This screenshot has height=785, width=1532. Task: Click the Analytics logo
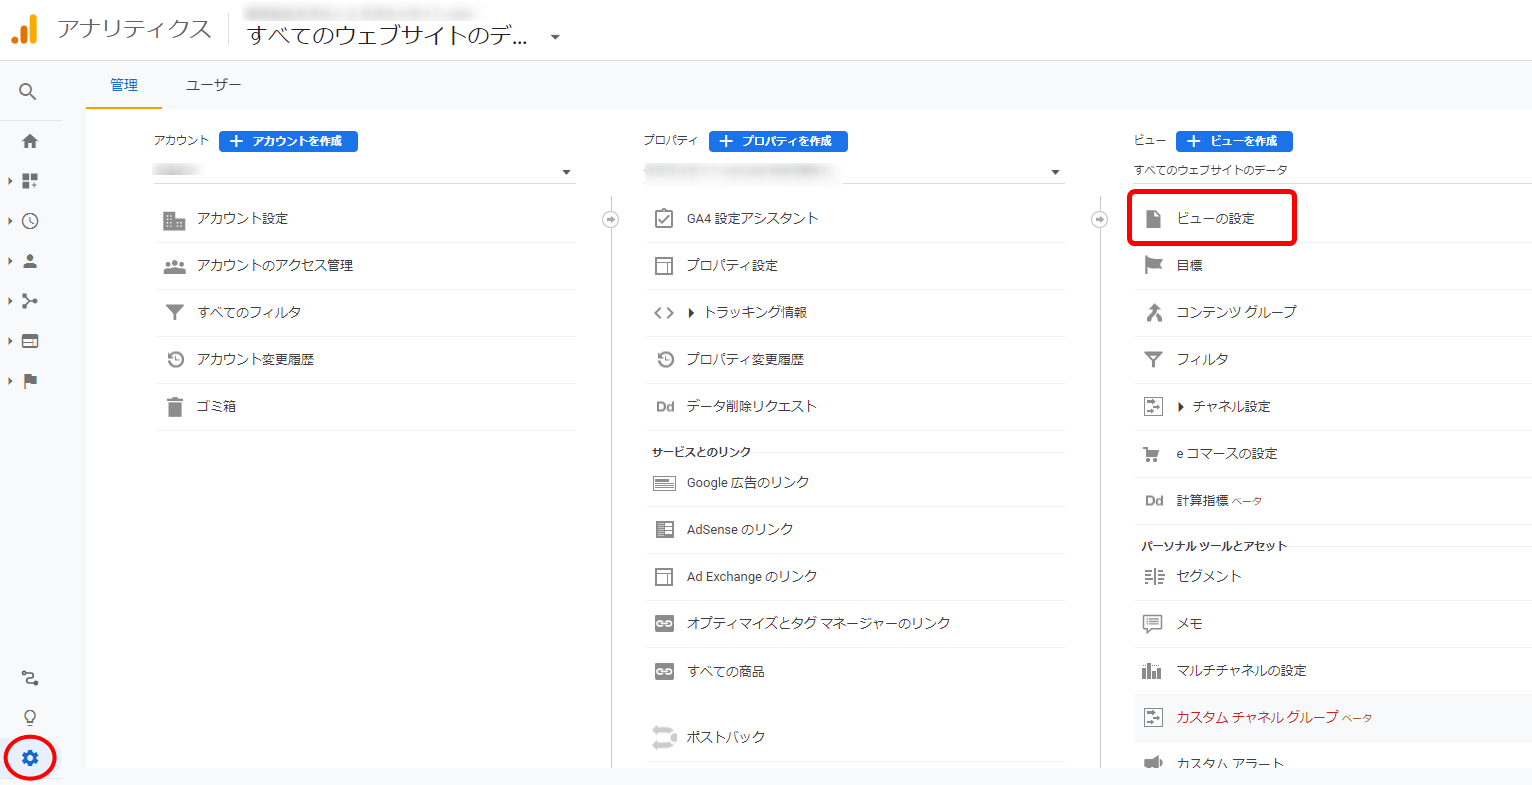pyautogui.click(x=24, y=30)
